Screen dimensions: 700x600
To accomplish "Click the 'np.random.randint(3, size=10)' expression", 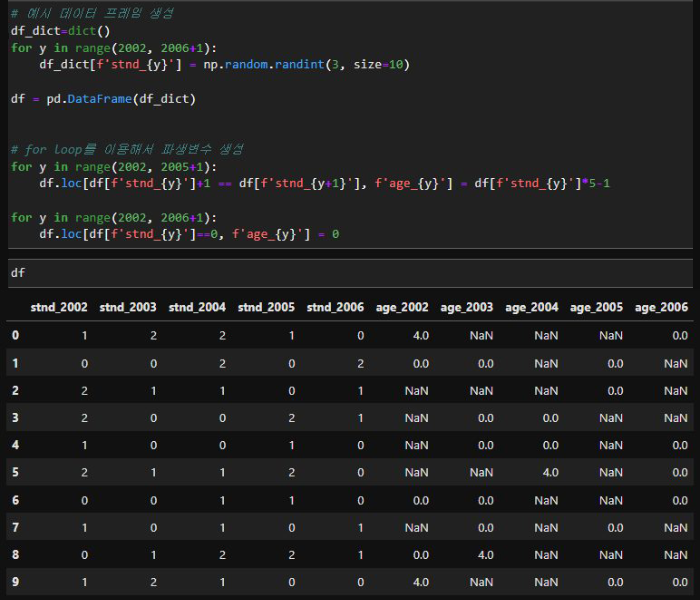I will coord(307,65).
